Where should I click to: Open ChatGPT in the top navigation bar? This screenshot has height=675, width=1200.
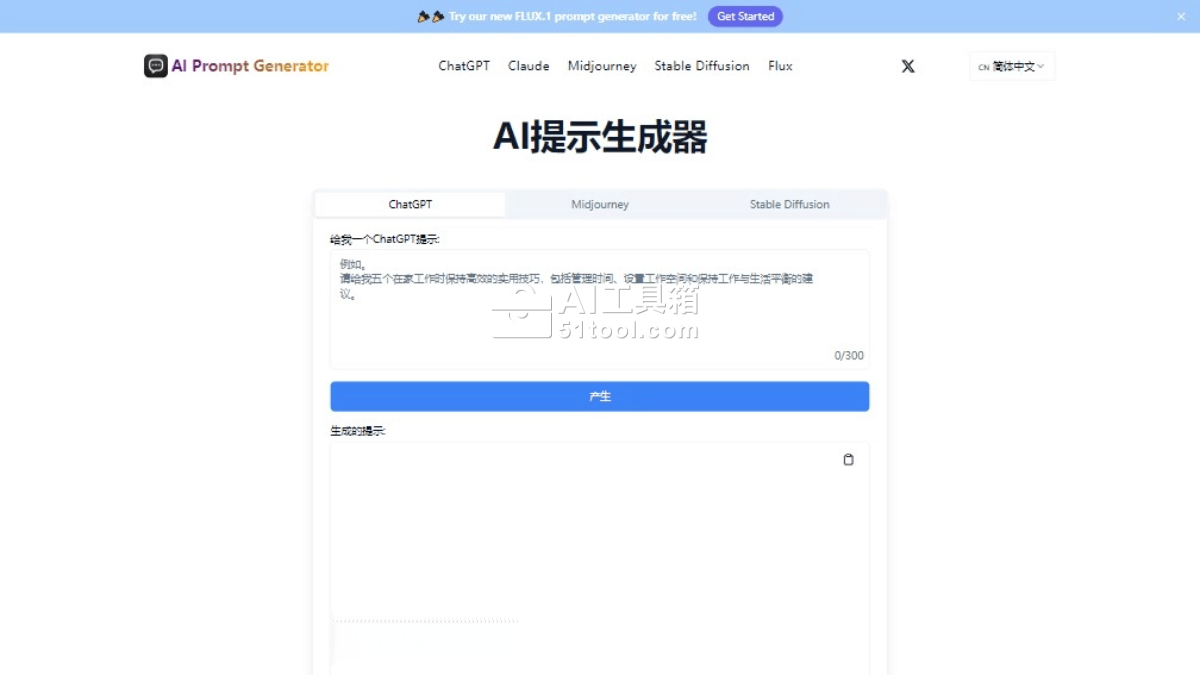click(x=464, y=66)
